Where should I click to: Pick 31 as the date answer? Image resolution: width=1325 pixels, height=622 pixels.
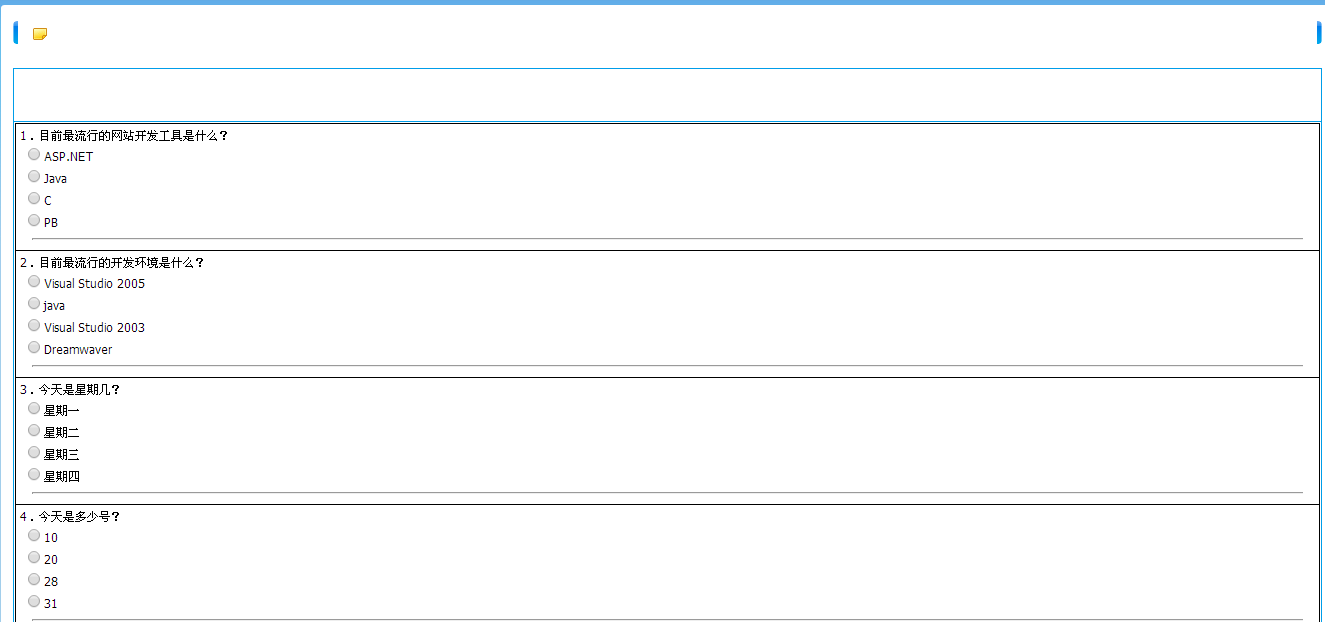coord(34,601)
